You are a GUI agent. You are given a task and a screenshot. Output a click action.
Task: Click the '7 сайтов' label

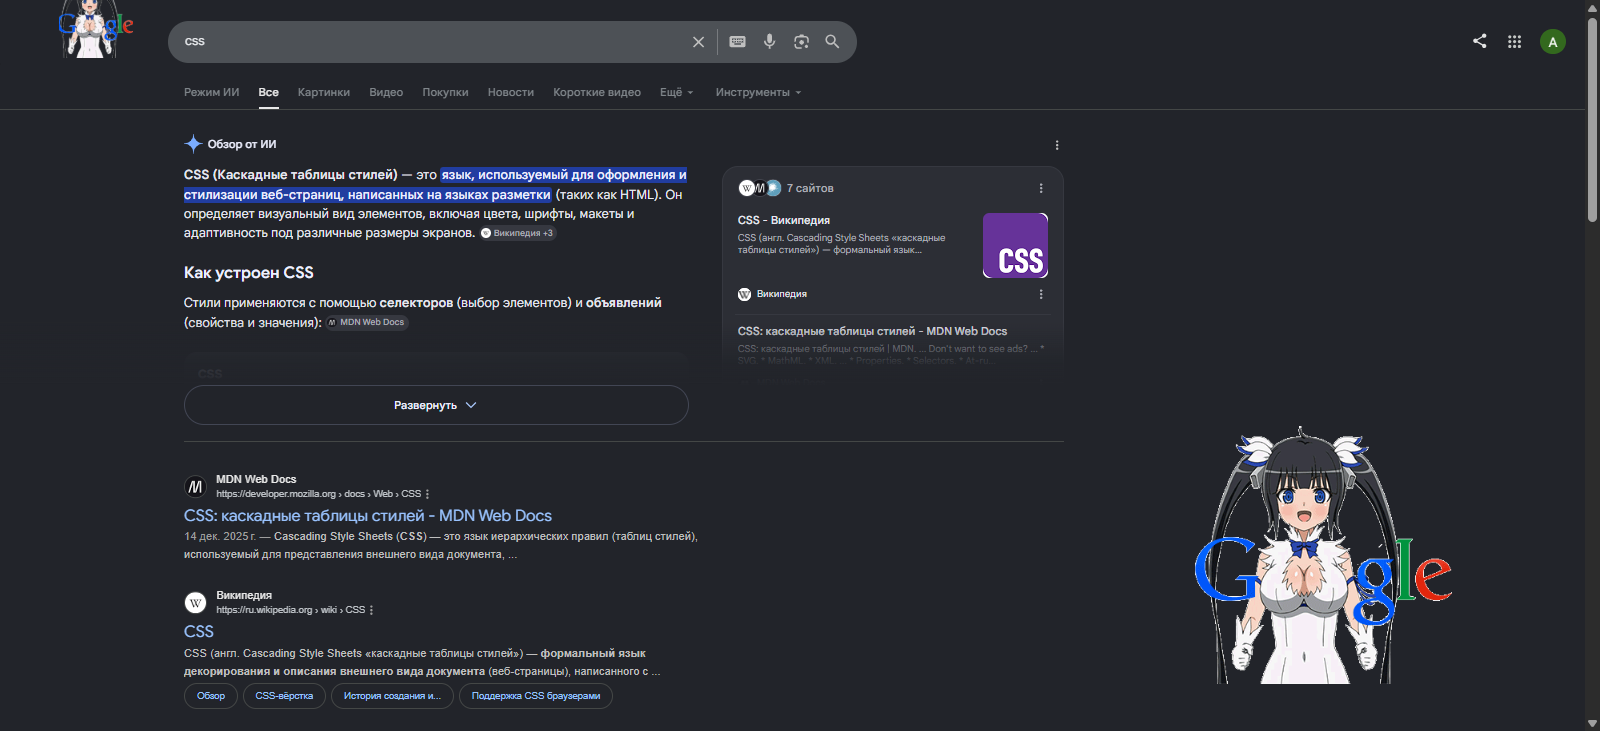coord(810,188)
